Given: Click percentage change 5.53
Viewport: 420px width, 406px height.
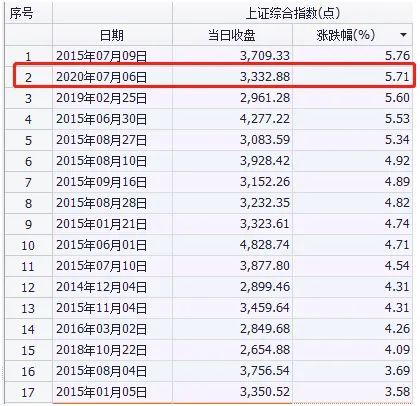Looking at the screenshot, I should point(397,118).
